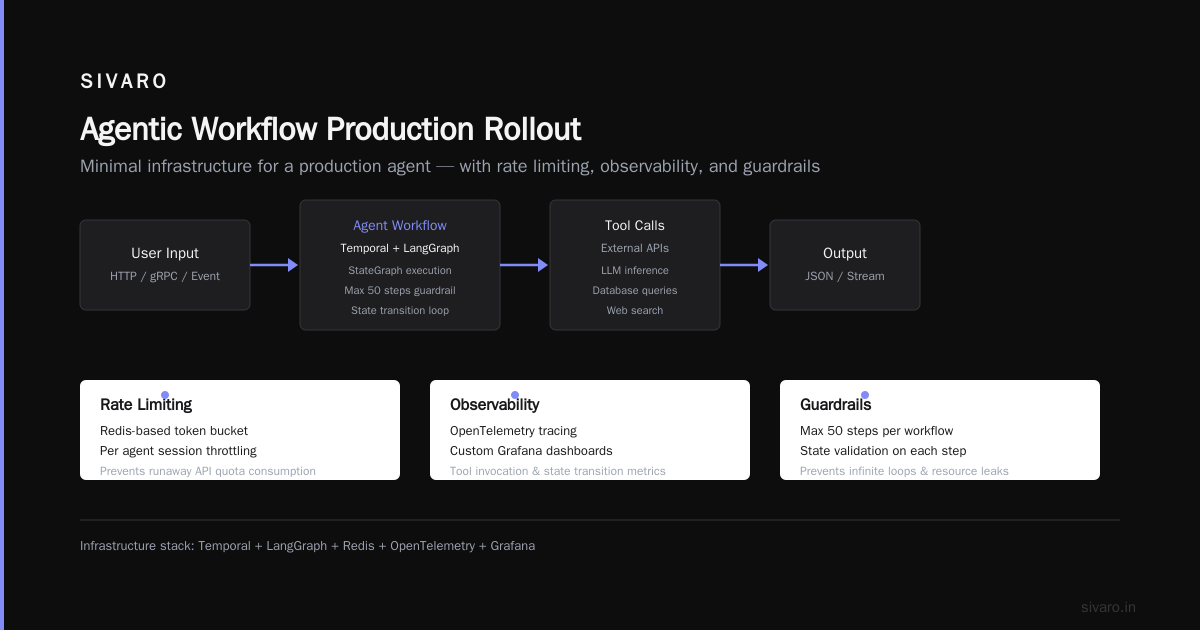Click the Max 50 steps per workflow line

(x=877, y=431)
